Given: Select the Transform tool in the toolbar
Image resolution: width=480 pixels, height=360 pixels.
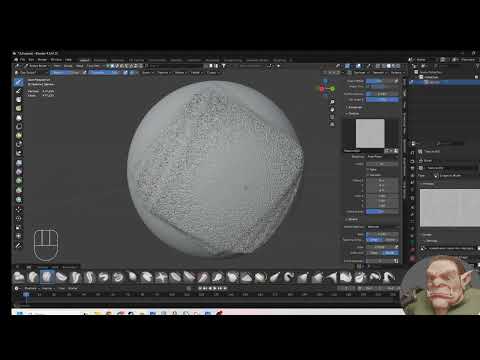Looking at the screenshot, I should click(19, 236).
